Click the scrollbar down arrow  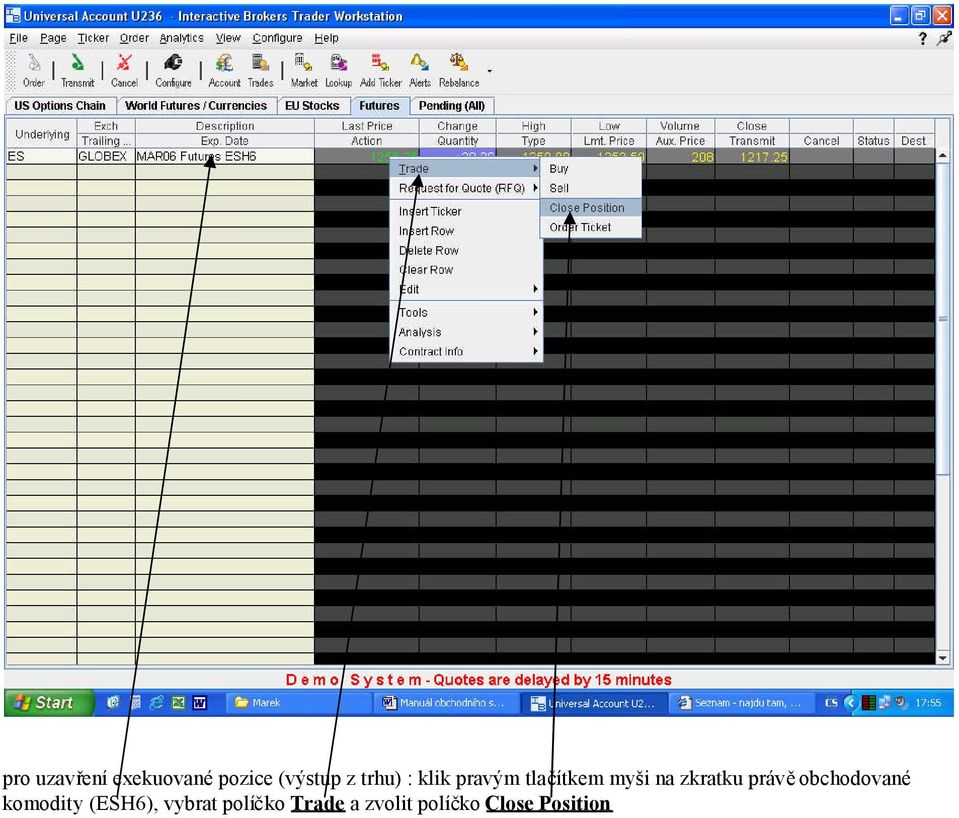942,657
